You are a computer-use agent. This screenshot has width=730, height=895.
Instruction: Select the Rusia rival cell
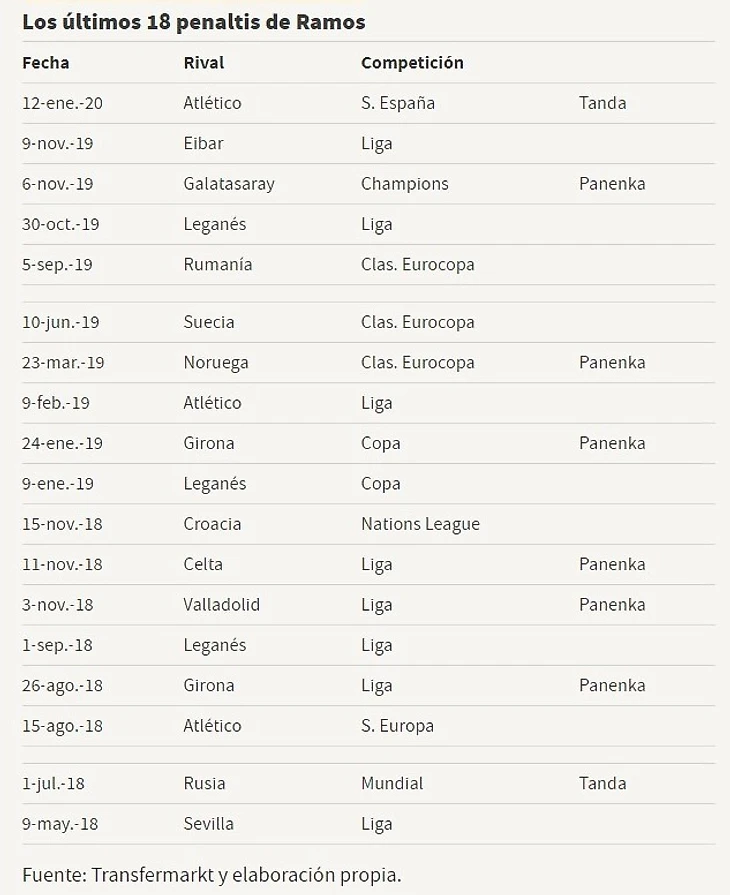pyautogui.click(x=205, y=783)
